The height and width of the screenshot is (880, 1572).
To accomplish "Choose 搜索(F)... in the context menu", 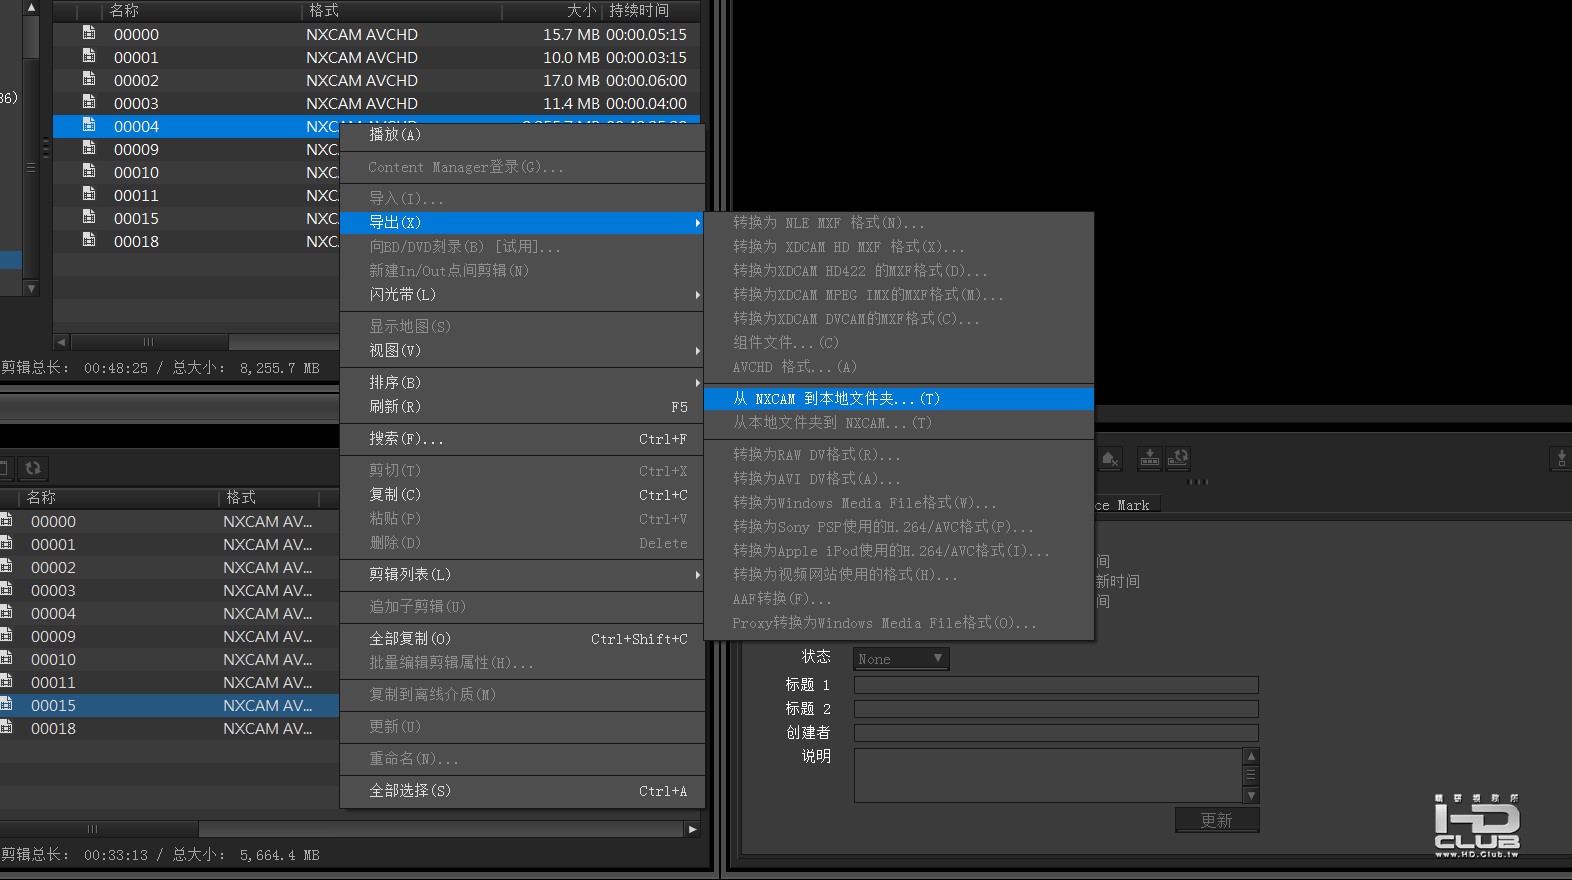I will click(522, 439).
